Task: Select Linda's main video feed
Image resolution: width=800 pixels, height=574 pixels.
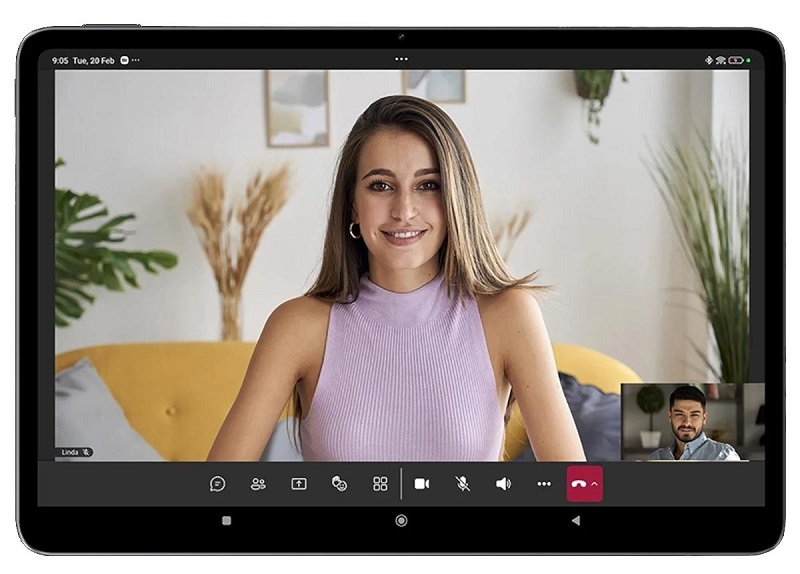Action: pos(402,265)
